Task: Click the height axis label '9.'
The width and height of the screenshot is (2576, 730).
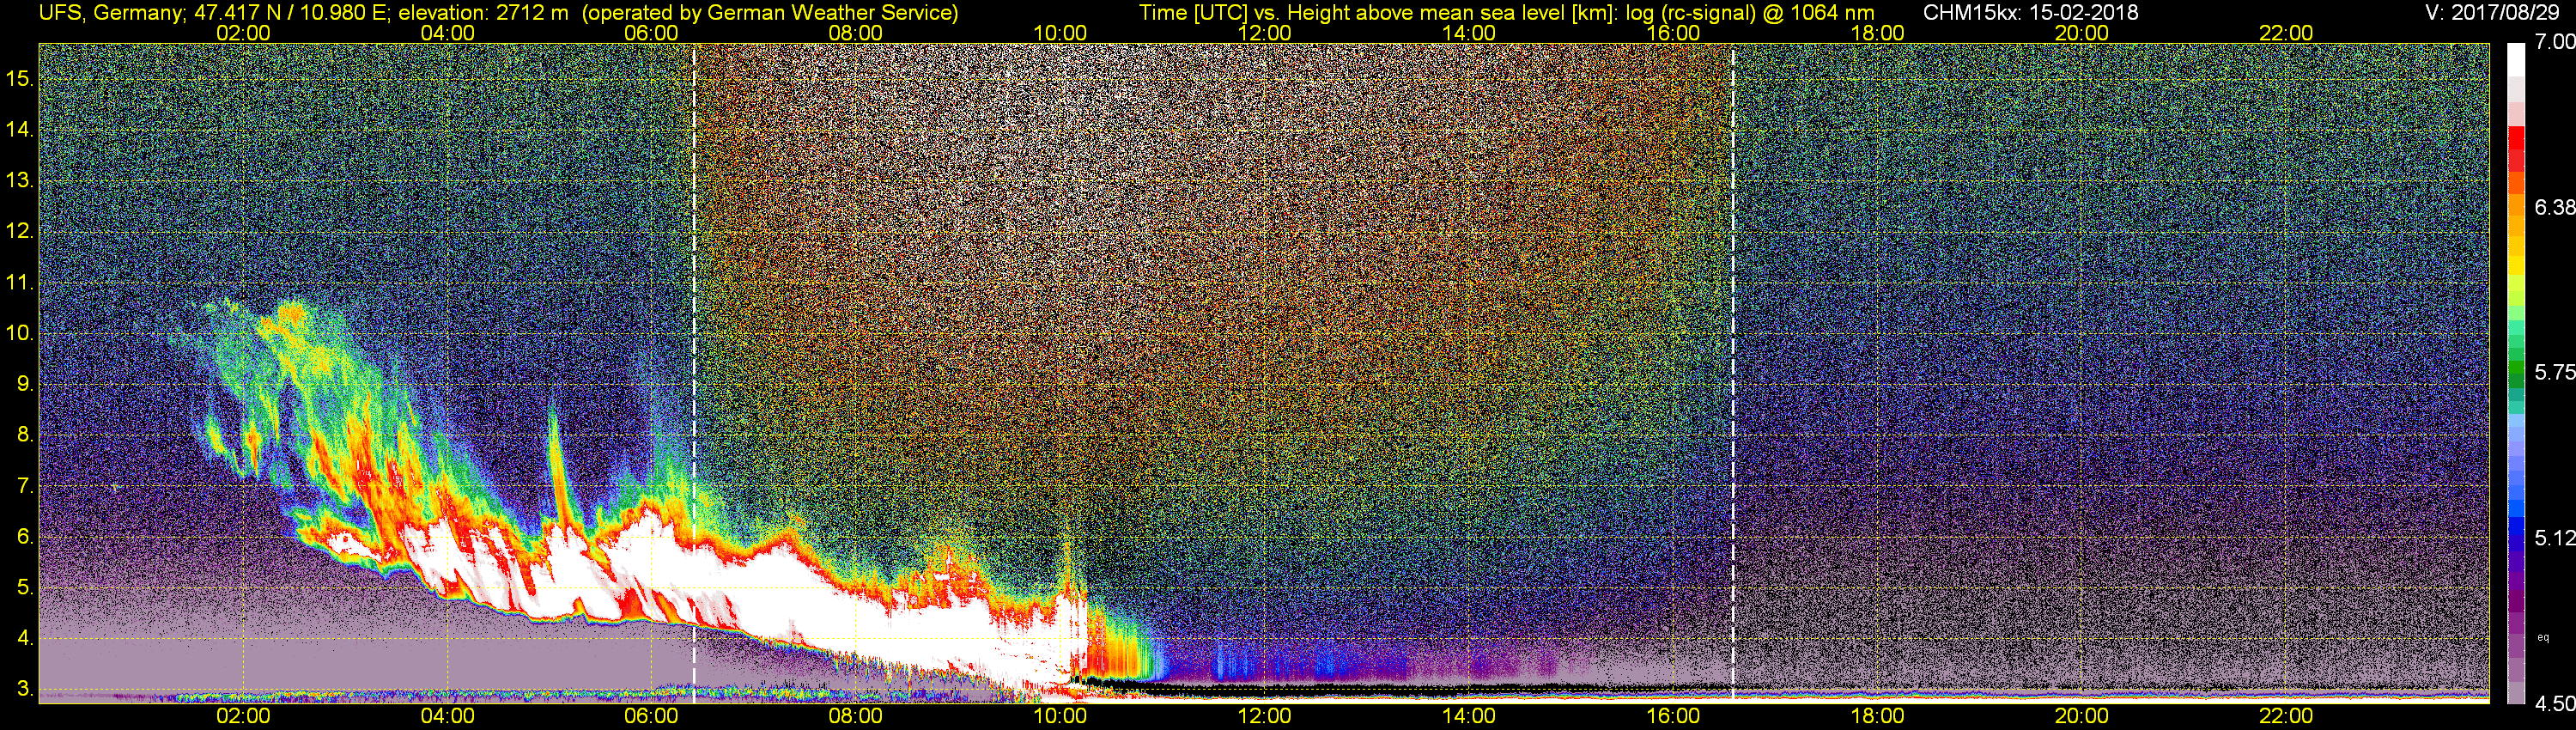Action: (25, 384)
